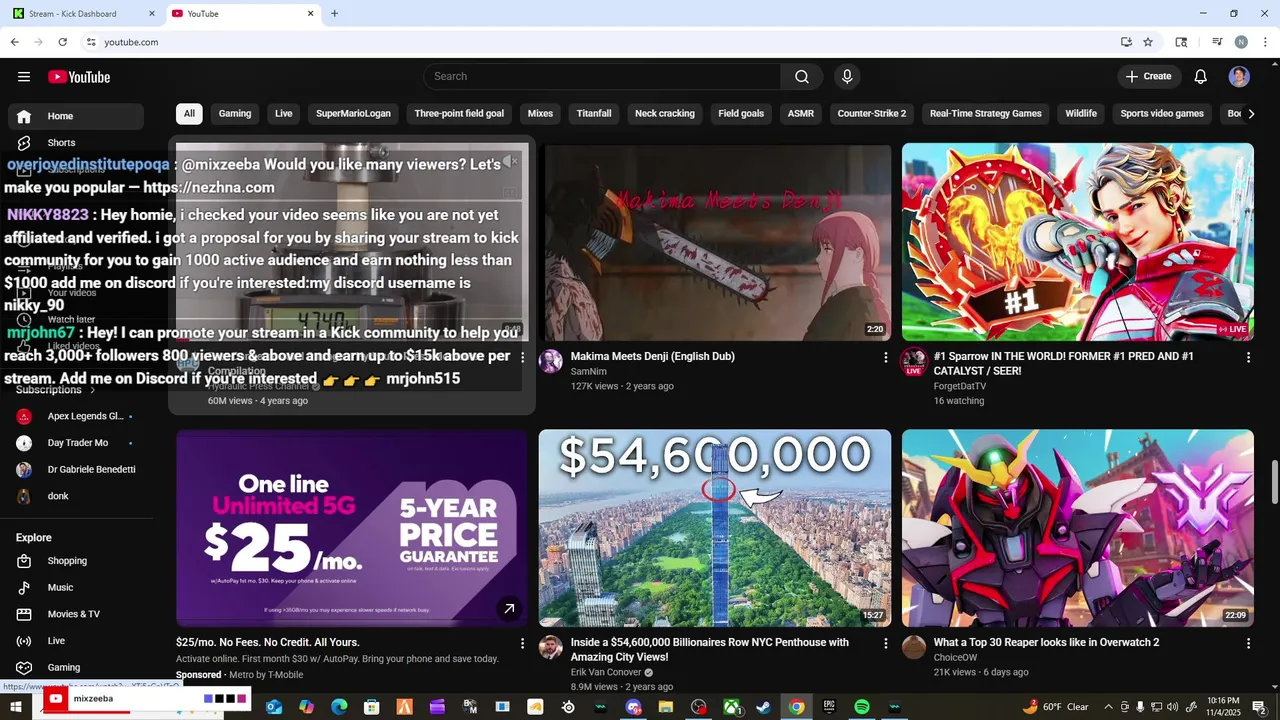Open options for #1 Sparrow live stream
1280x720 pixels.
click(1248, 357)
